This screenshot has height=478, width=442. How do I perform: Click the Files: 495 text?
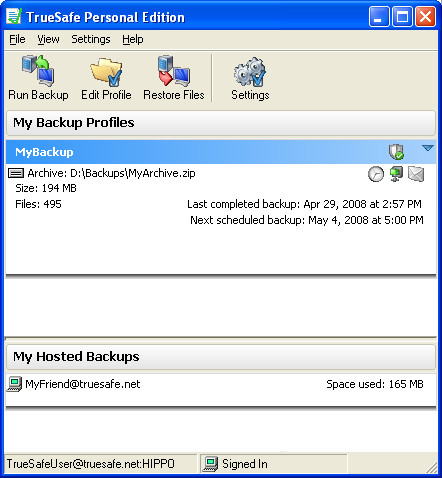click(x=38, y=204)
